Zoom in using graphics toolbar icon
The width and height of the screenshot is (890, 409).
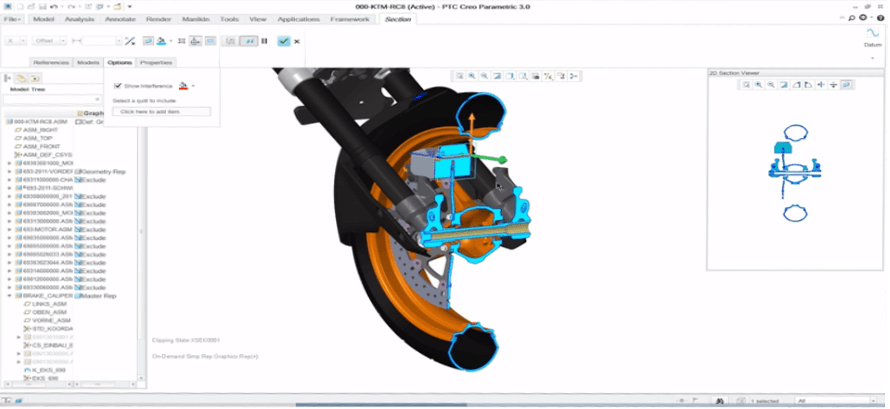tap(472, 76)
